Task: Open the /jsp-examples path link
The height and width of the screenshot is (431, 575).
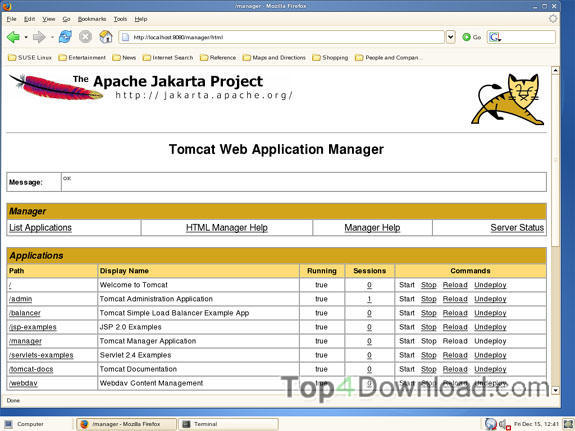Action: point(33,327)
